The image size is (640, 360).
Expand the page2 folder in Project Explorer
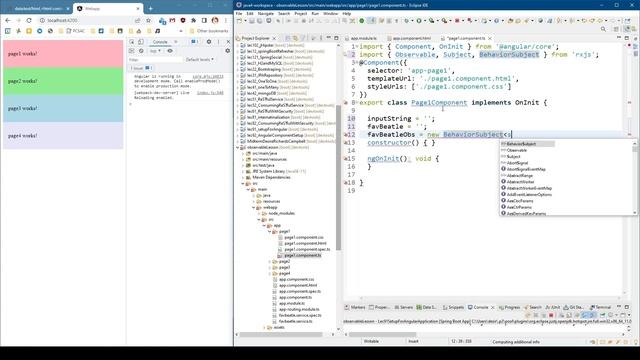point(269,261)
